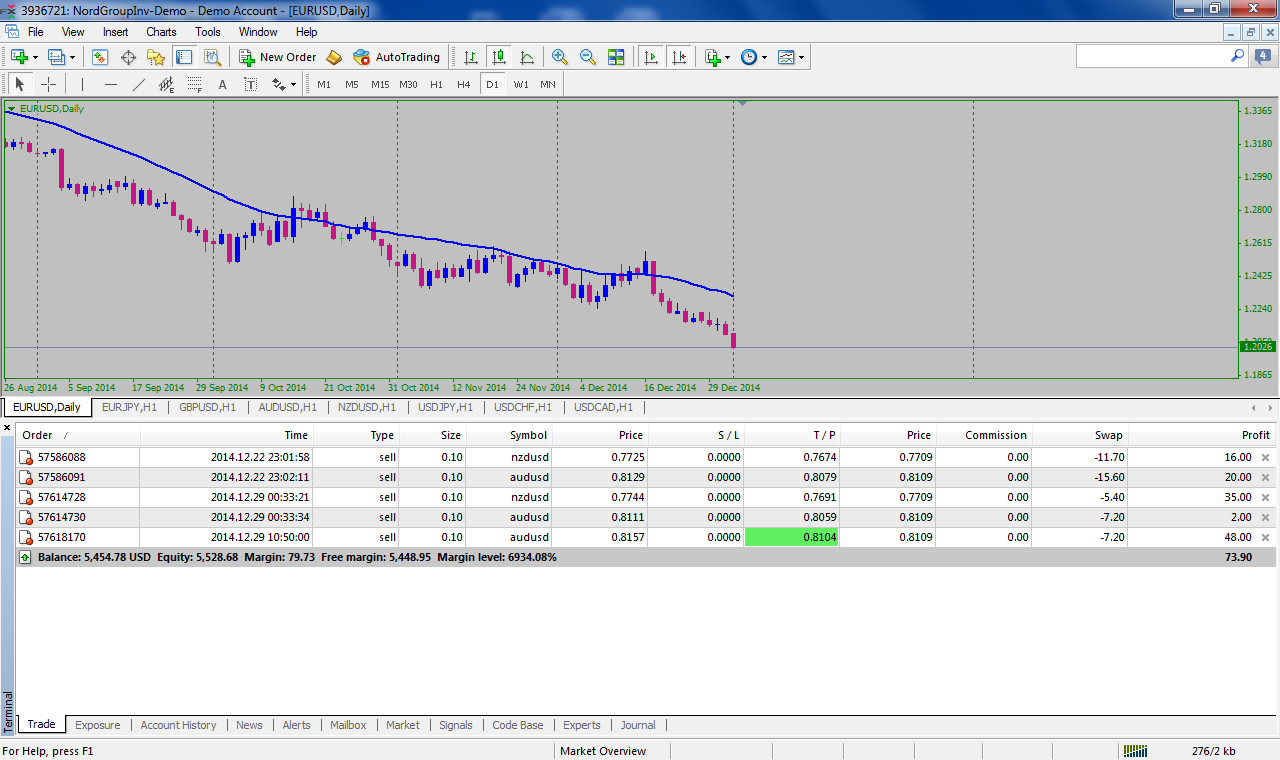Open the Navigator folder-star icon

(x=155, y=57)
